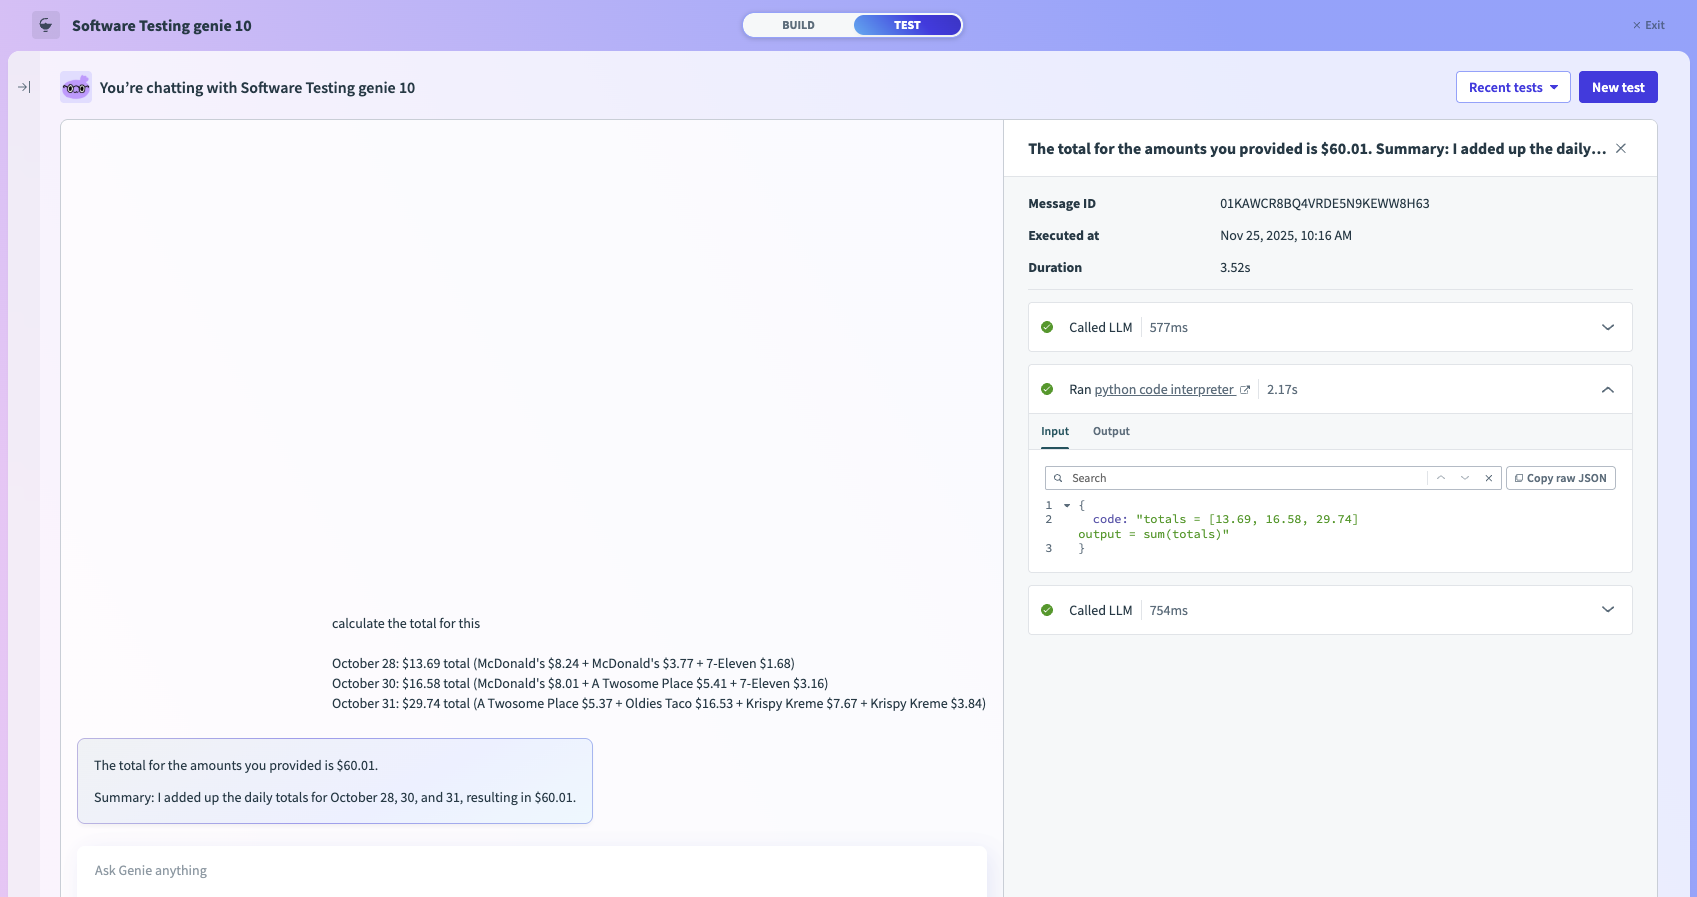This screenshot has height=897, width=1697.
Task: Collapse JSON object at line 1
Action: [1067, 506]
